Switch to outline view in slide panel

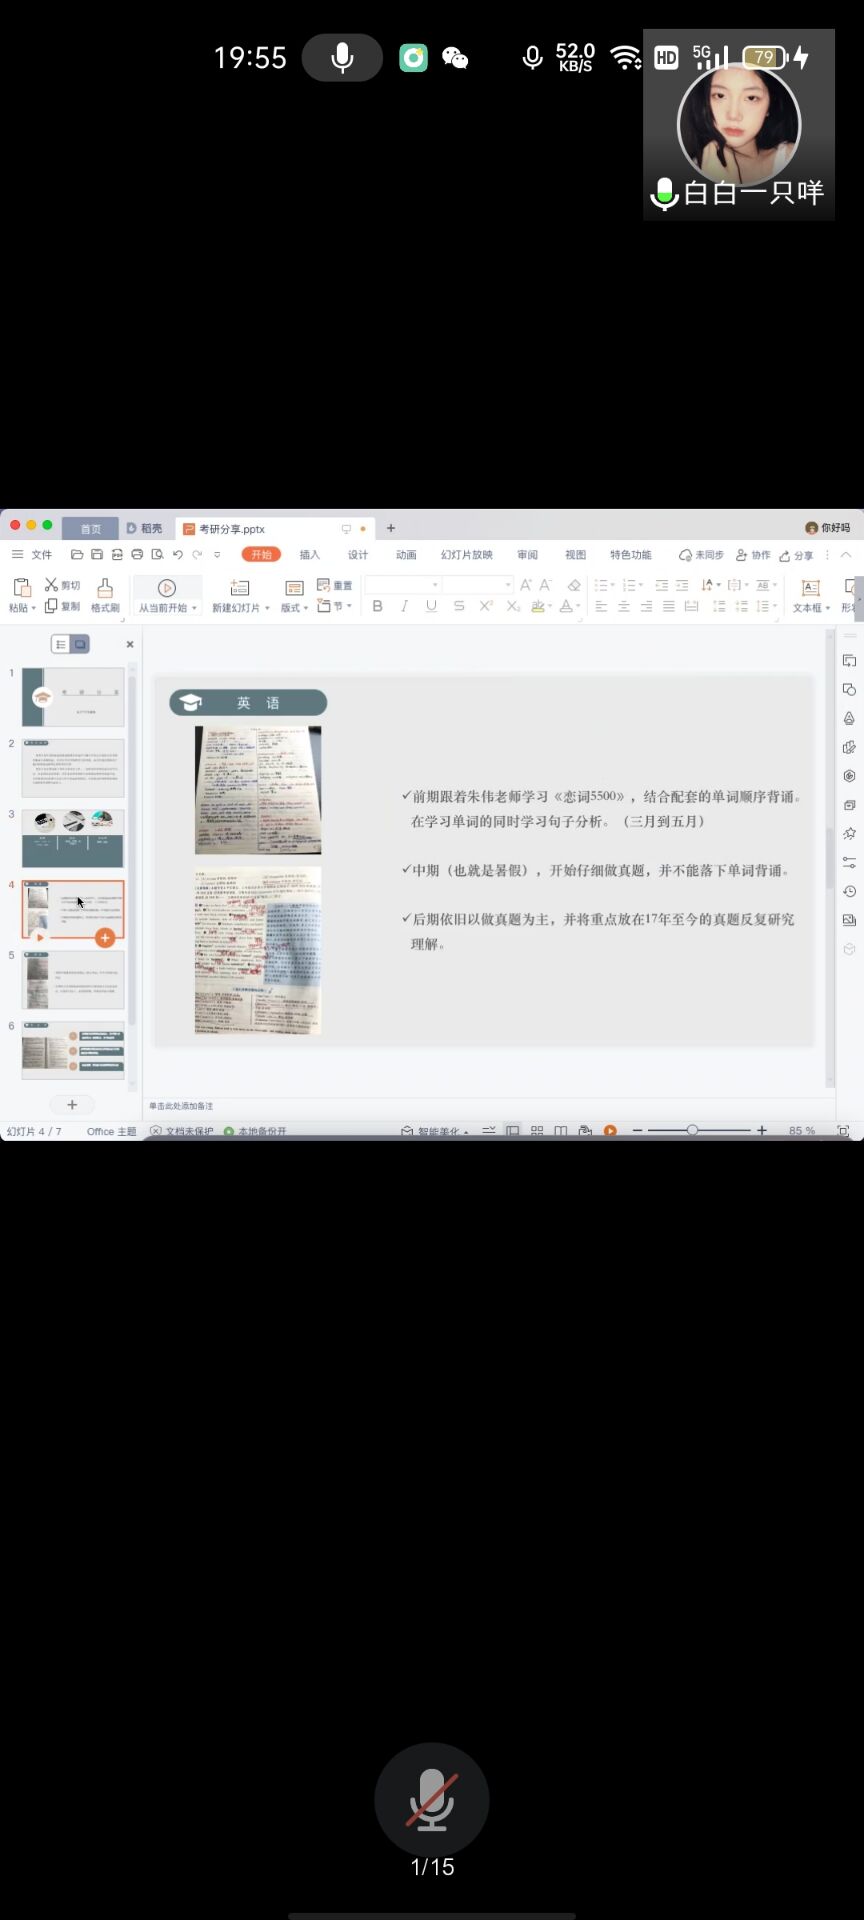(x=60, y=645)
